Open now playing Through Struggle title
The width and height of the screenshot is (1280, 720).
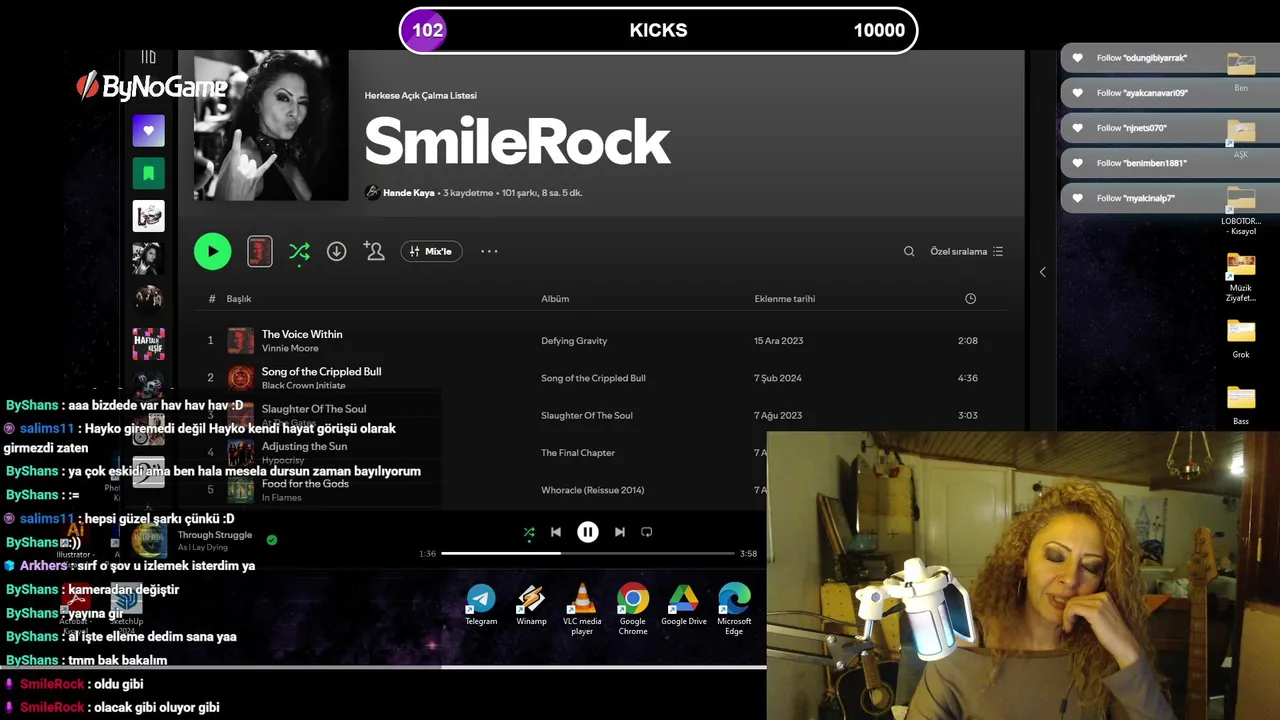[x=215, y=535]
